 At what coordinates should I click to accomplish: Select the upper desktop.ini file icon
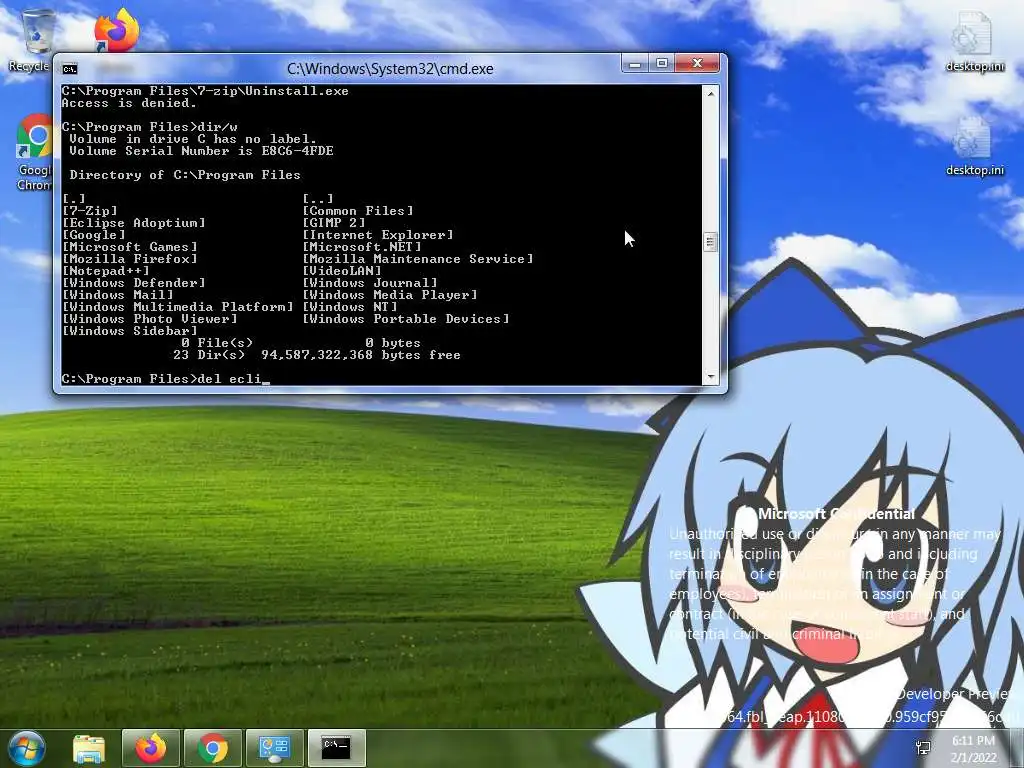974,40
